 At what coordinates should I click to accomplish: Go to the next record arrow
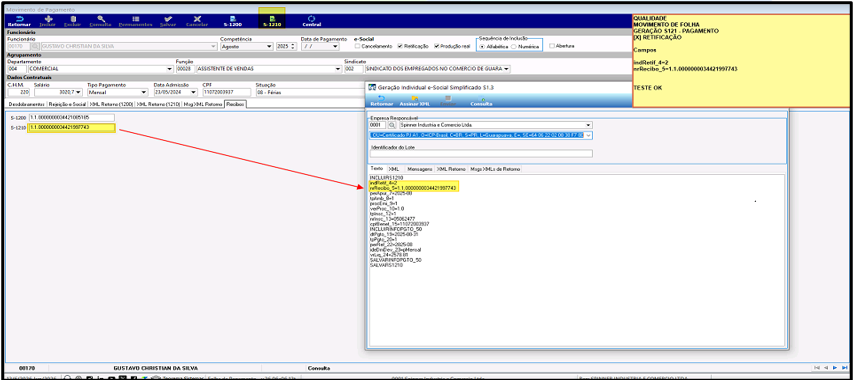[x=834, y=368]
